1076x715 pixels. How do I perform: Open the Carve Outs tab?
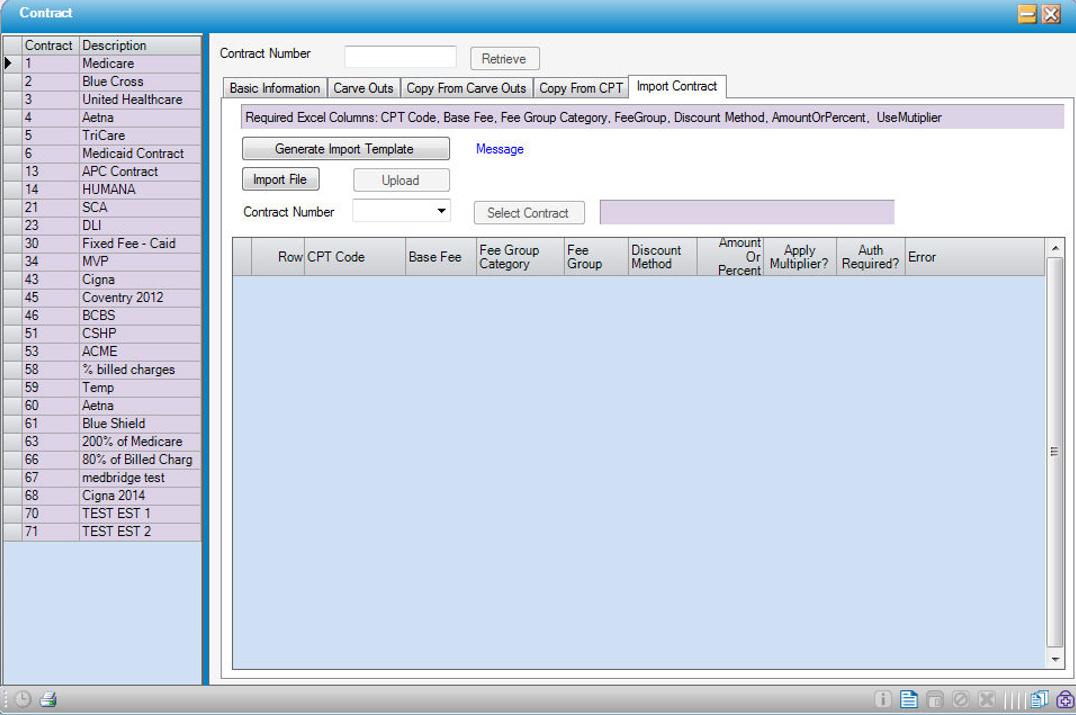pos(363,88)
